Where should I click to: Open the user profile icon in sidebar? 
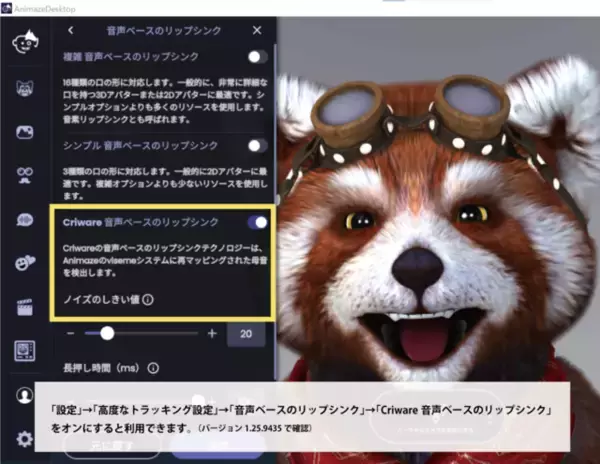coord(24,395)
